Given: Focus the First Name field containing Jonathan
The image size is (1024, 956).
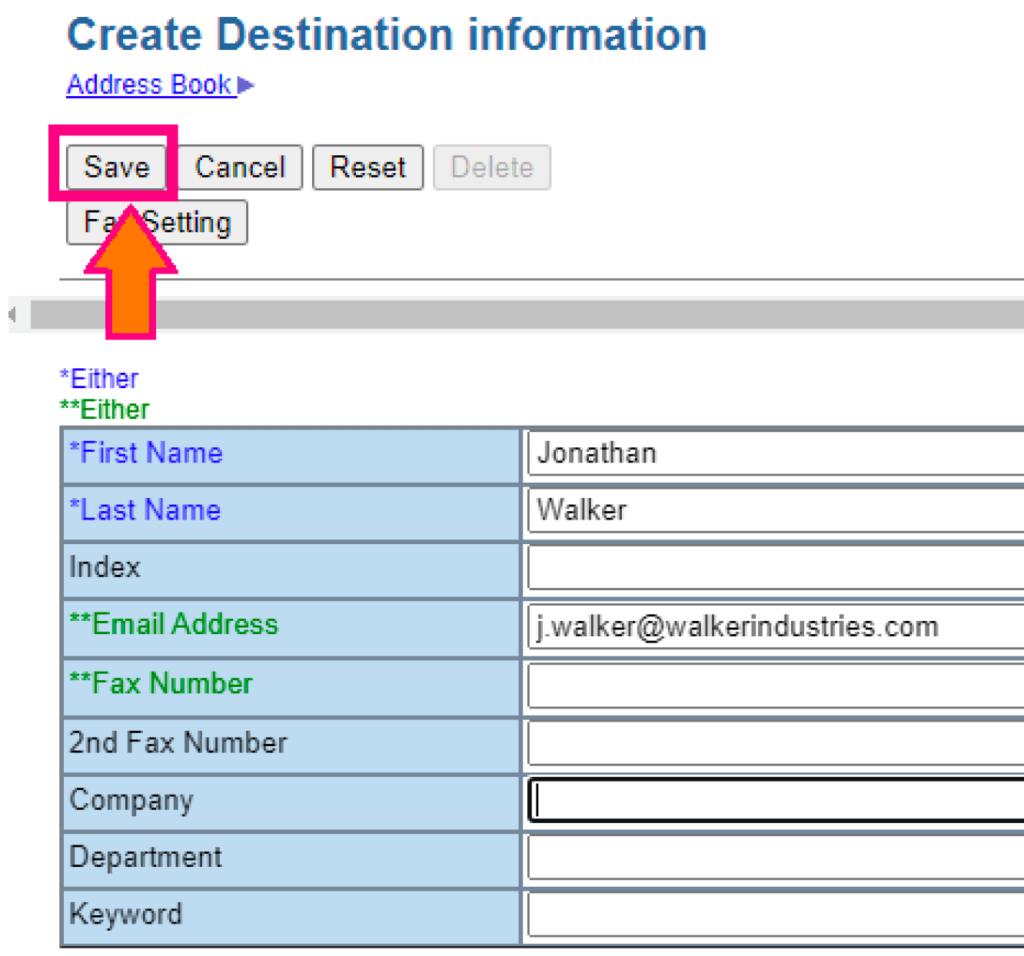Looking at the screenshot, I should pyautogui.click(x=776, y=453).
